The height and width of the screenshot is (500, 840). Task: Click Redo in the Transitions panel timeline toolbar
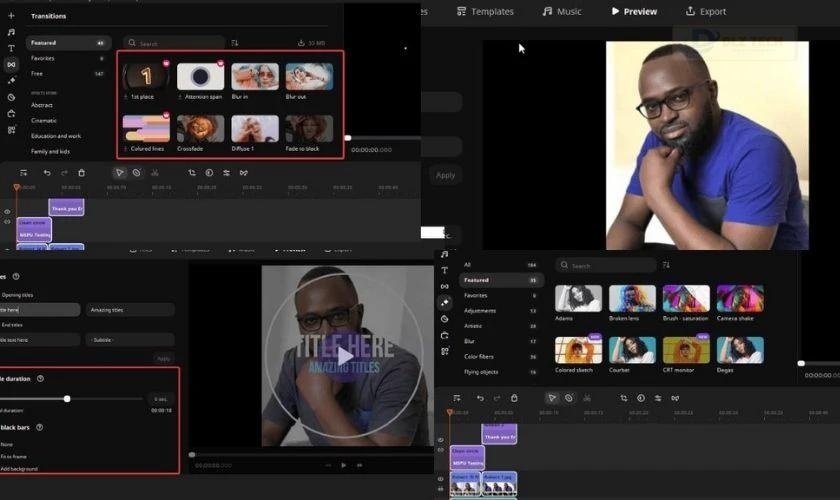point(64,173)
